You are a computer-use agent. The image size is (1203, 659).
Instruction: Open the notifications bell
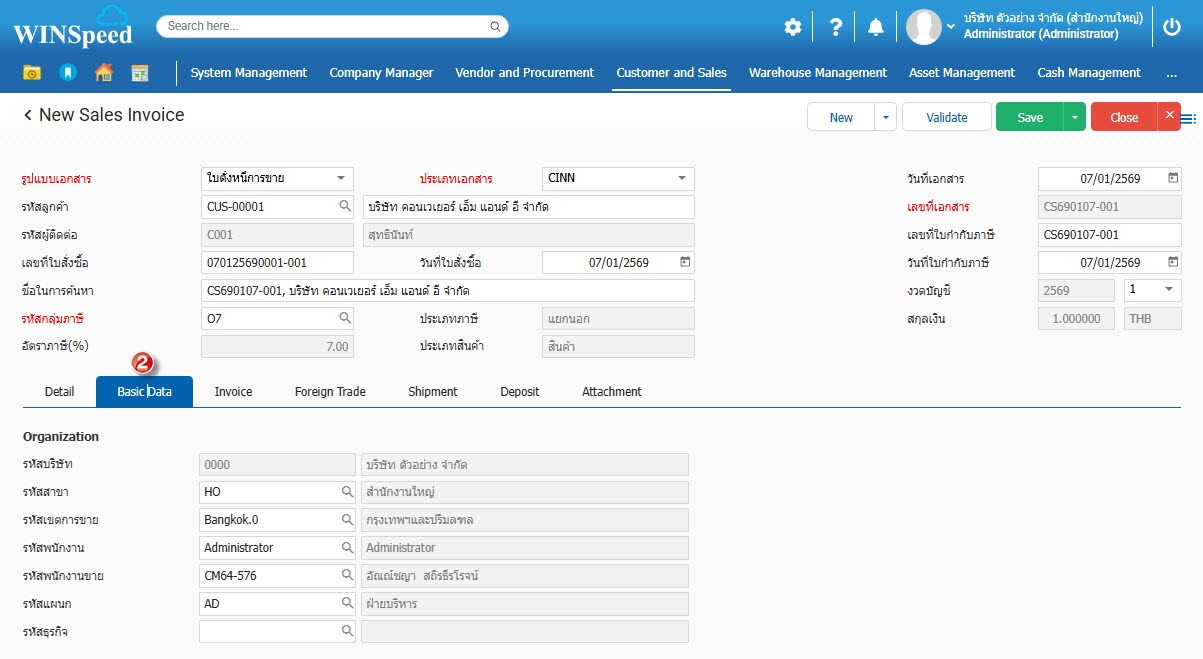(x=876, y=27)
